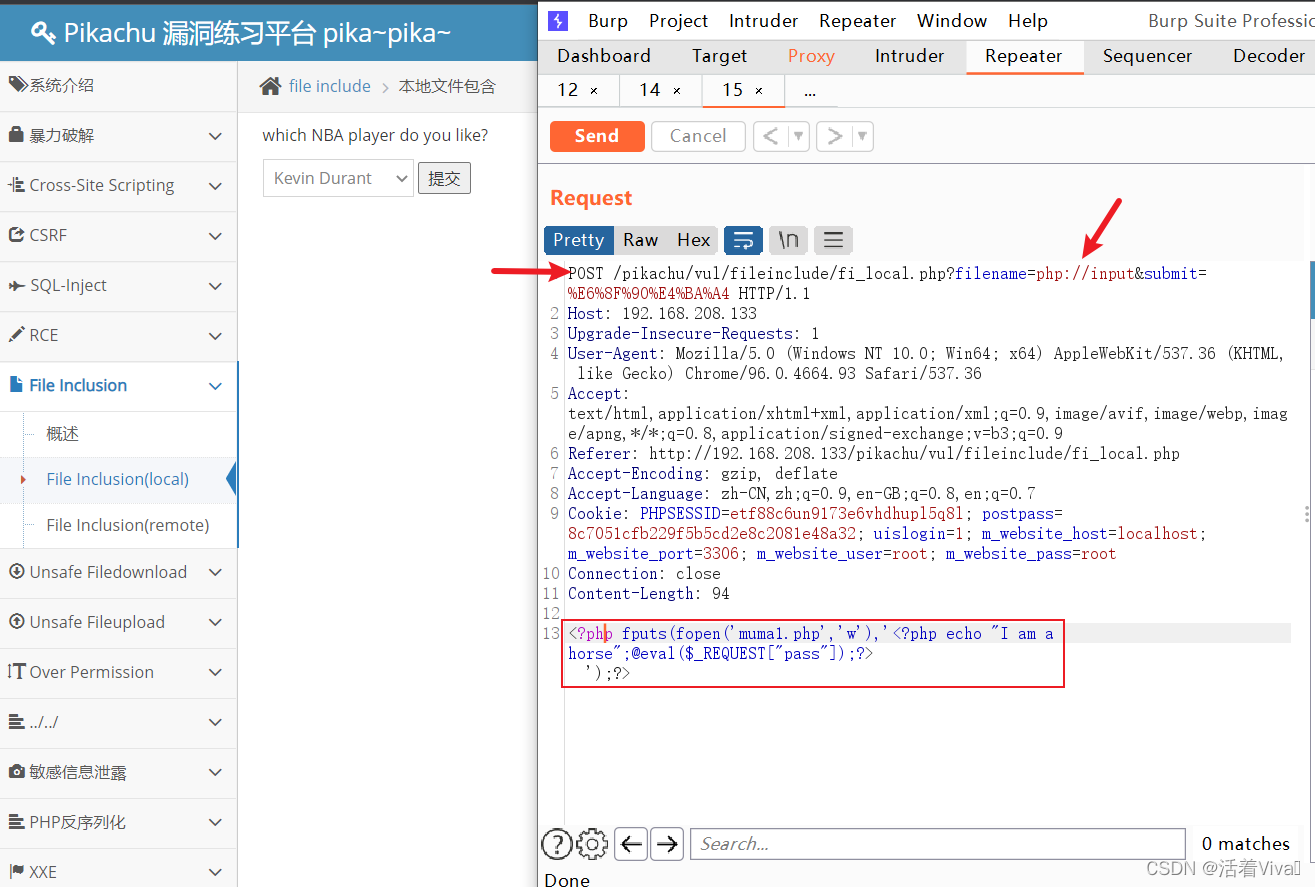Click the history forward arrow button
This screenshot has height=887, width=1315.
pyautogui.click(x=834, y=136)
